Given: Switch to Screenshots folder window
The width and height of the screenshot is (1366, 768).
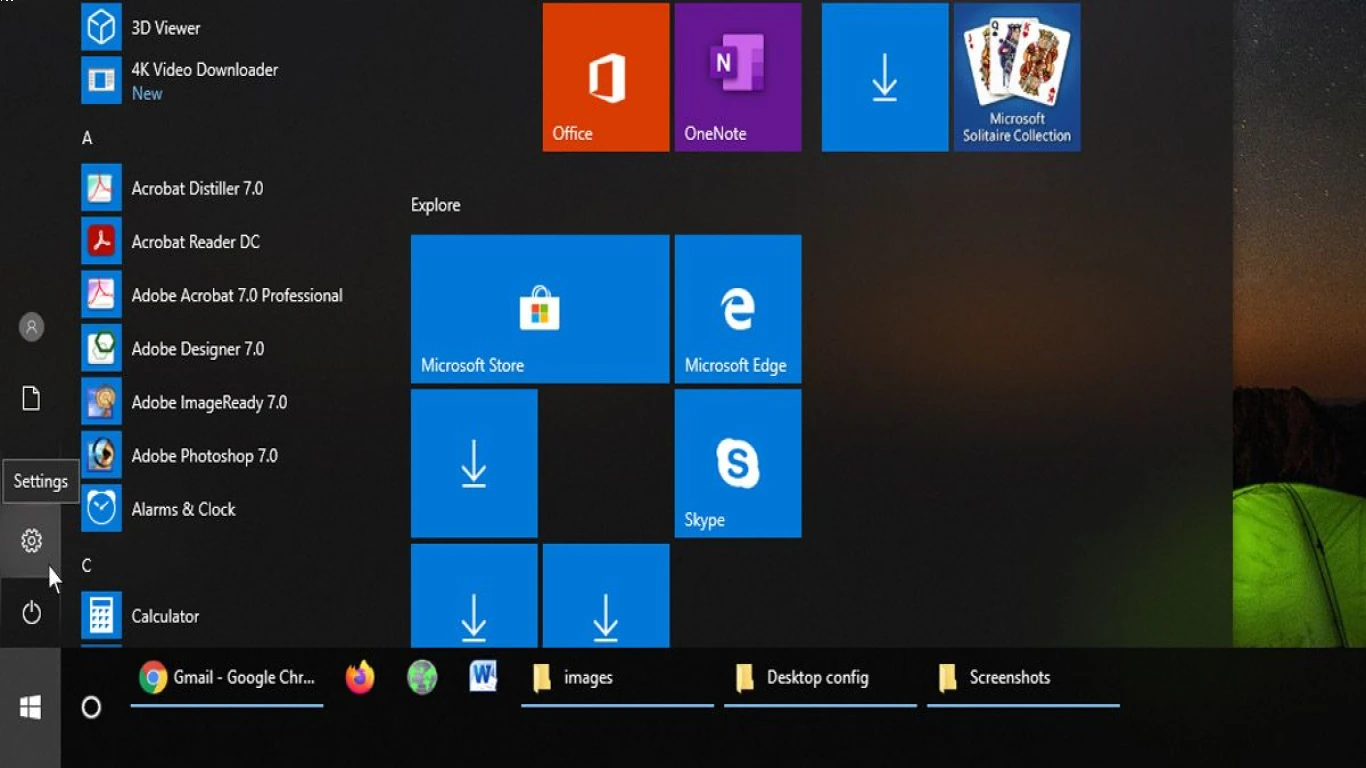Looking at the screenshot, I should click(x=1023, y=678).
